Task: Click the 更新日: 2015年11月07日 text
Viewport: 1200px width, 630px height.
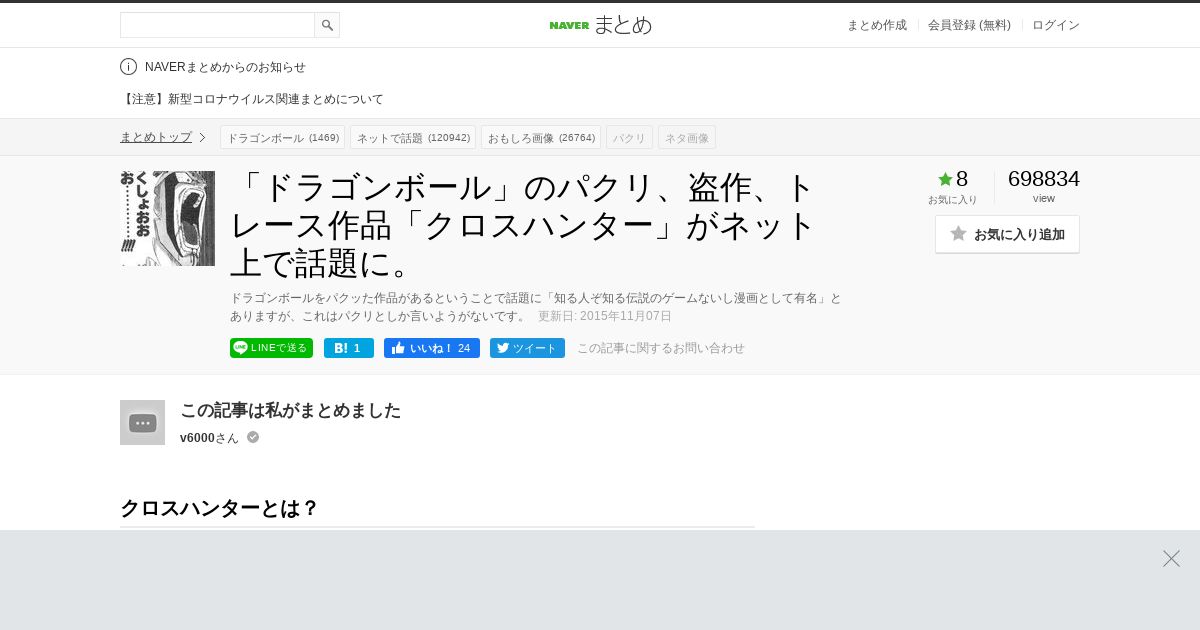Action: point(605,316)
